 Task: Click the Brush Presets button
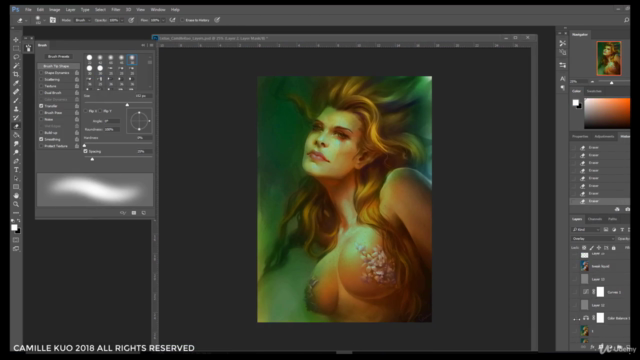coord(58,56)
